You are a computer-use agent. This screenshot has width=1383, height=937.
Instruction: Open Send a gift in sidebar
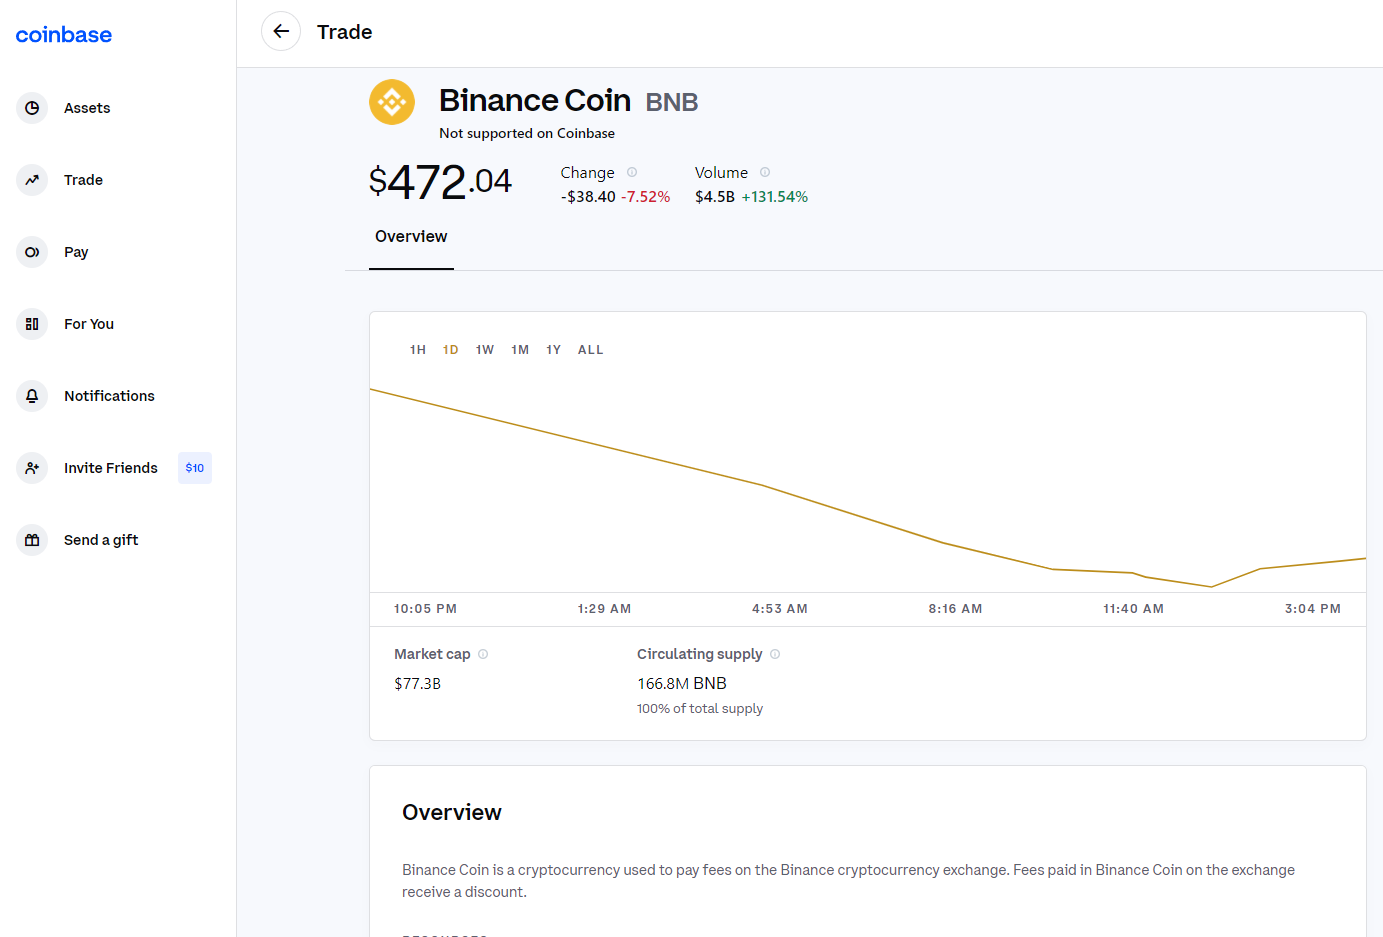[101, 540]
